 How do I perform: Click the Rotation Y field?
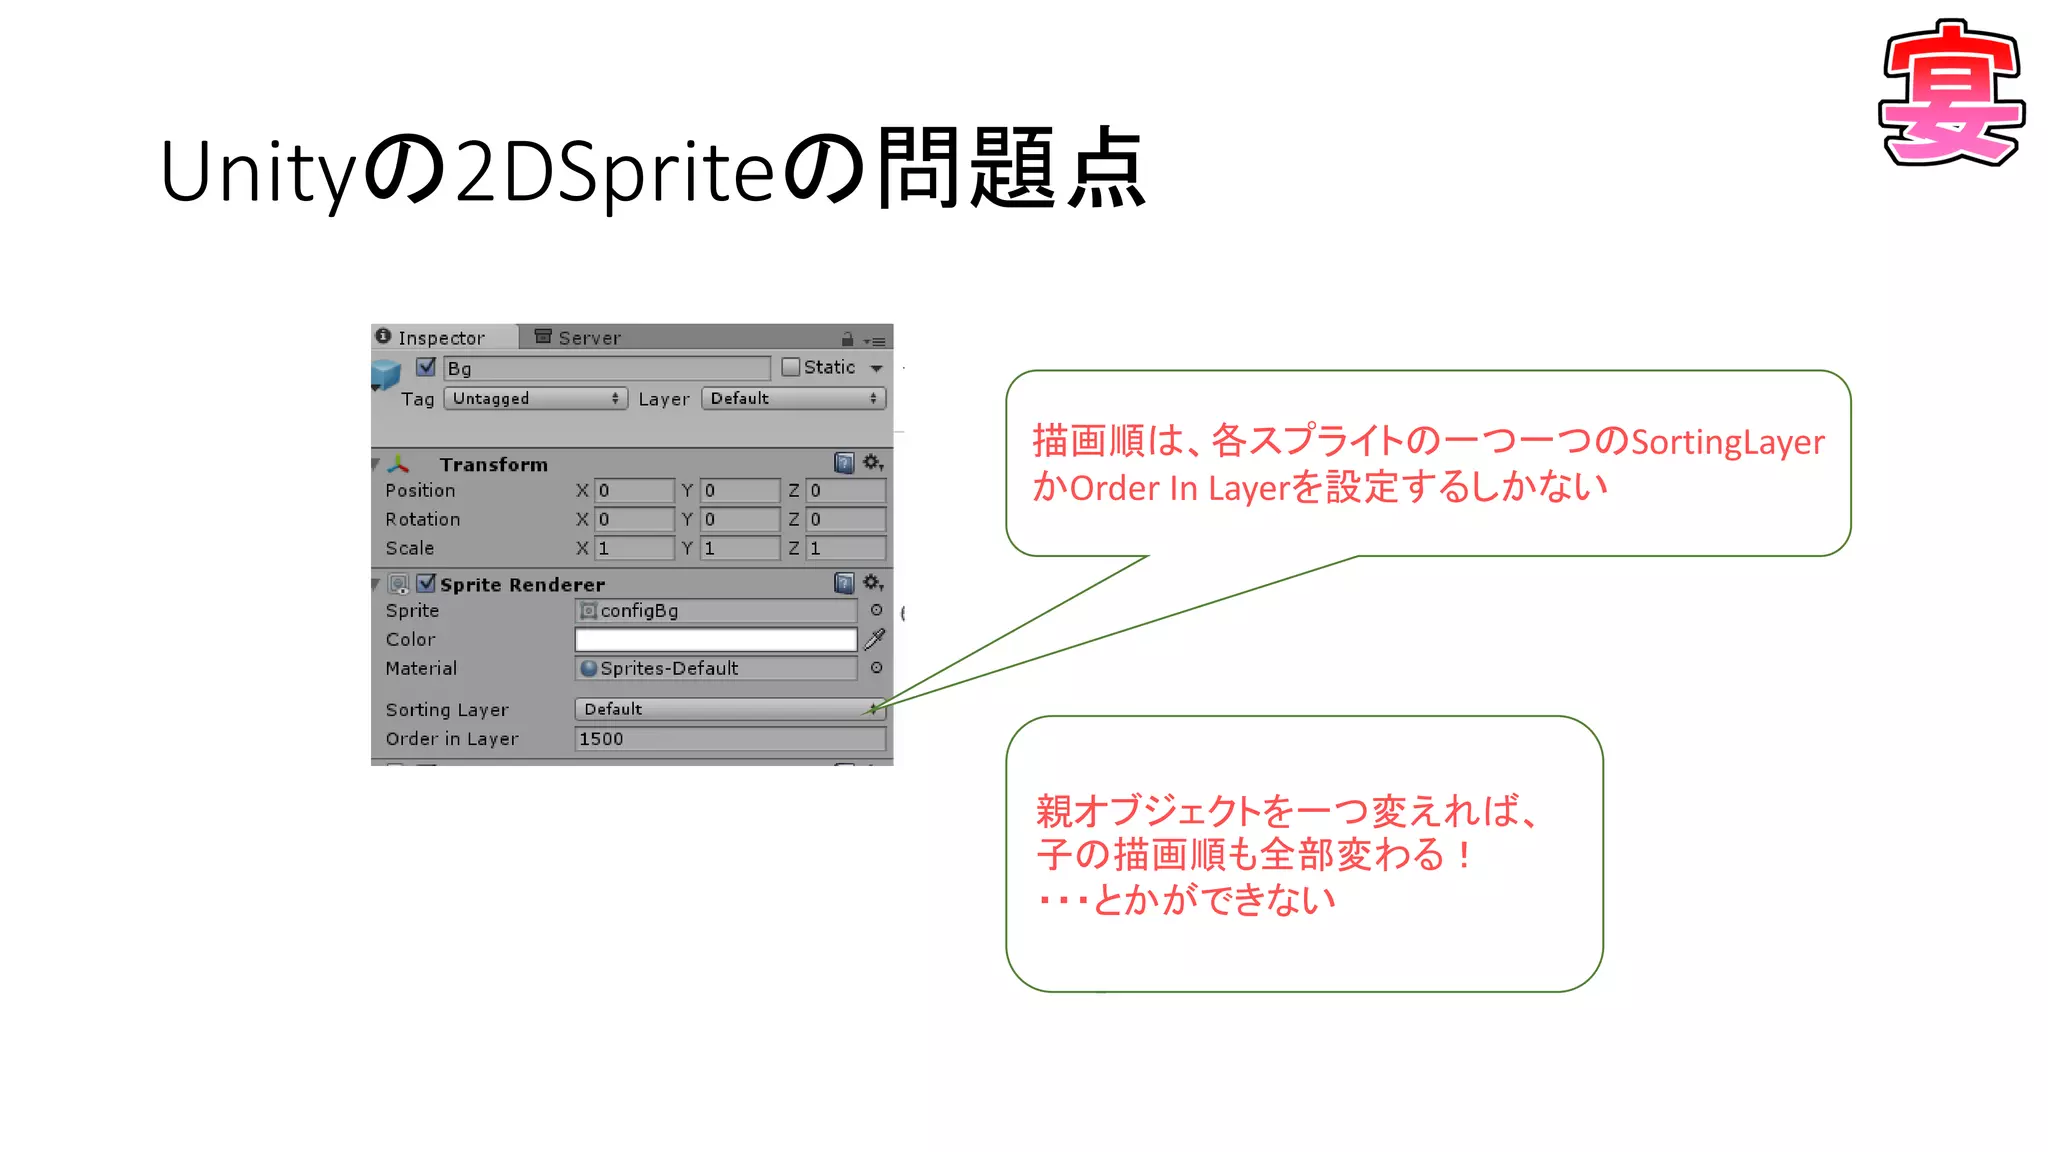pyautogui.click(x=740, y=519)
